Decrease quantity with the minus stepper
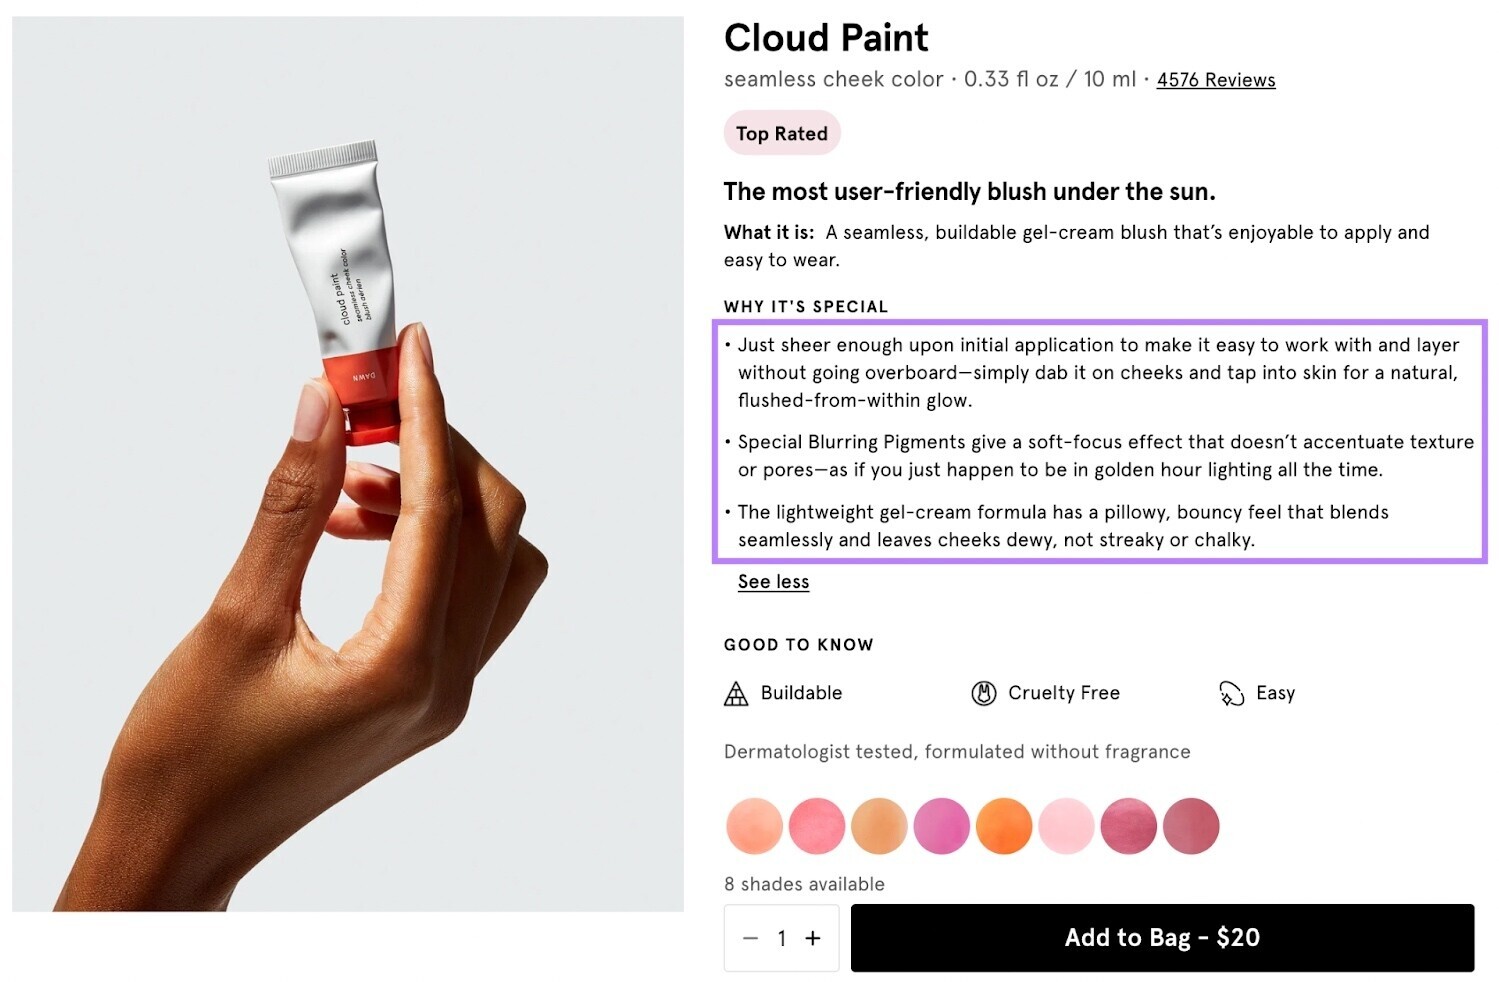This screenshot has width=1499, height=982. [x=751, y=938]
